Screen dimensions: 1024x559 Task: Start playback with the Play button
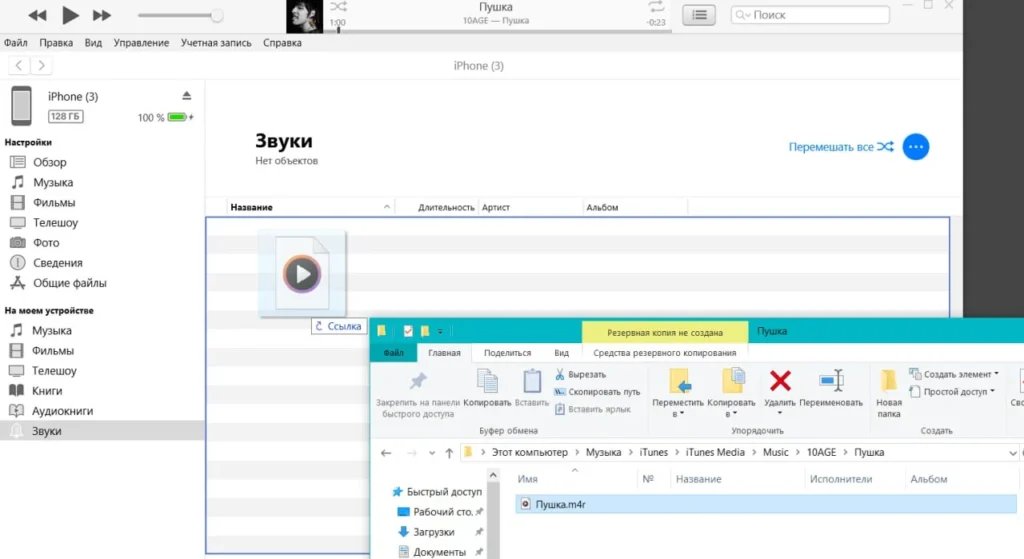click(70, 14)
